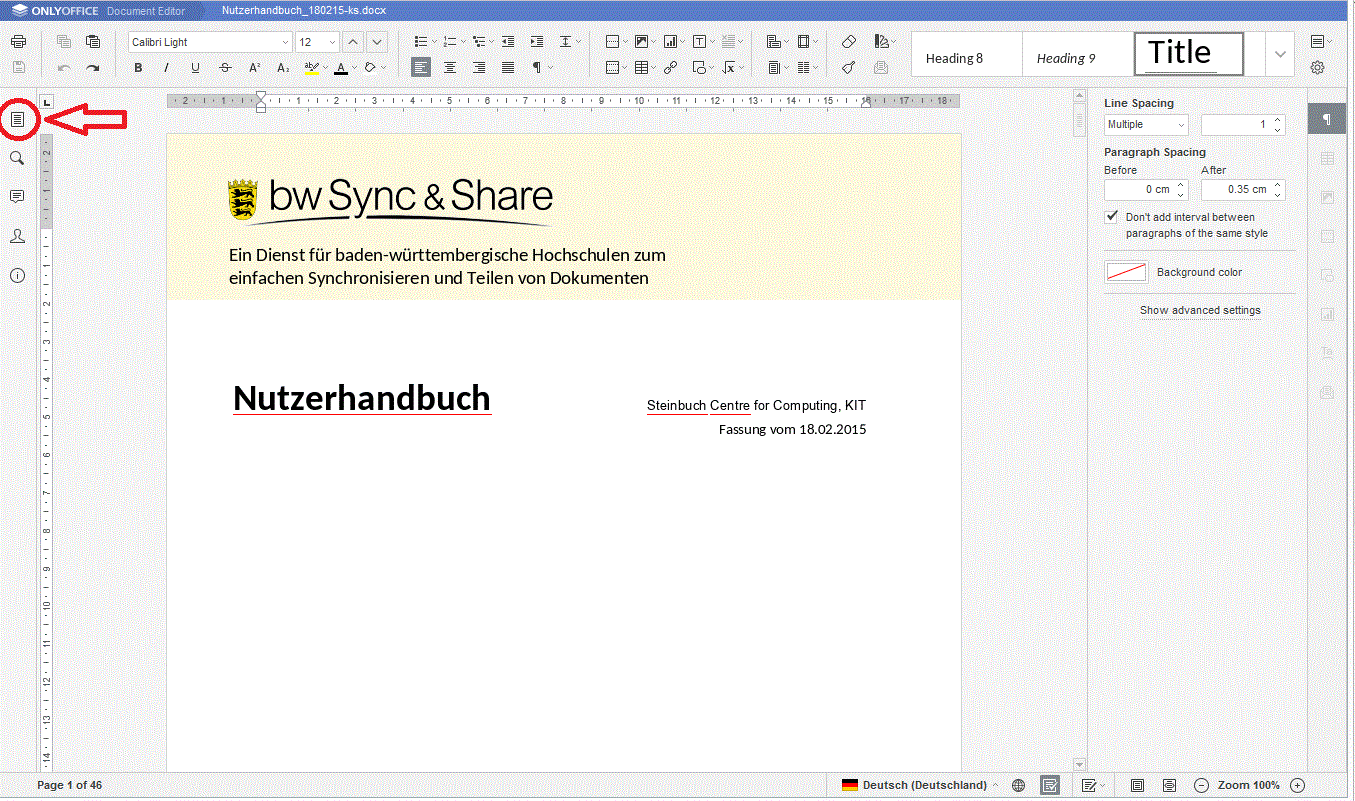Click the Nutzerhandbuch heading text
The width and height of the screenshot is (1355, 801).
[x=362, y=398]
